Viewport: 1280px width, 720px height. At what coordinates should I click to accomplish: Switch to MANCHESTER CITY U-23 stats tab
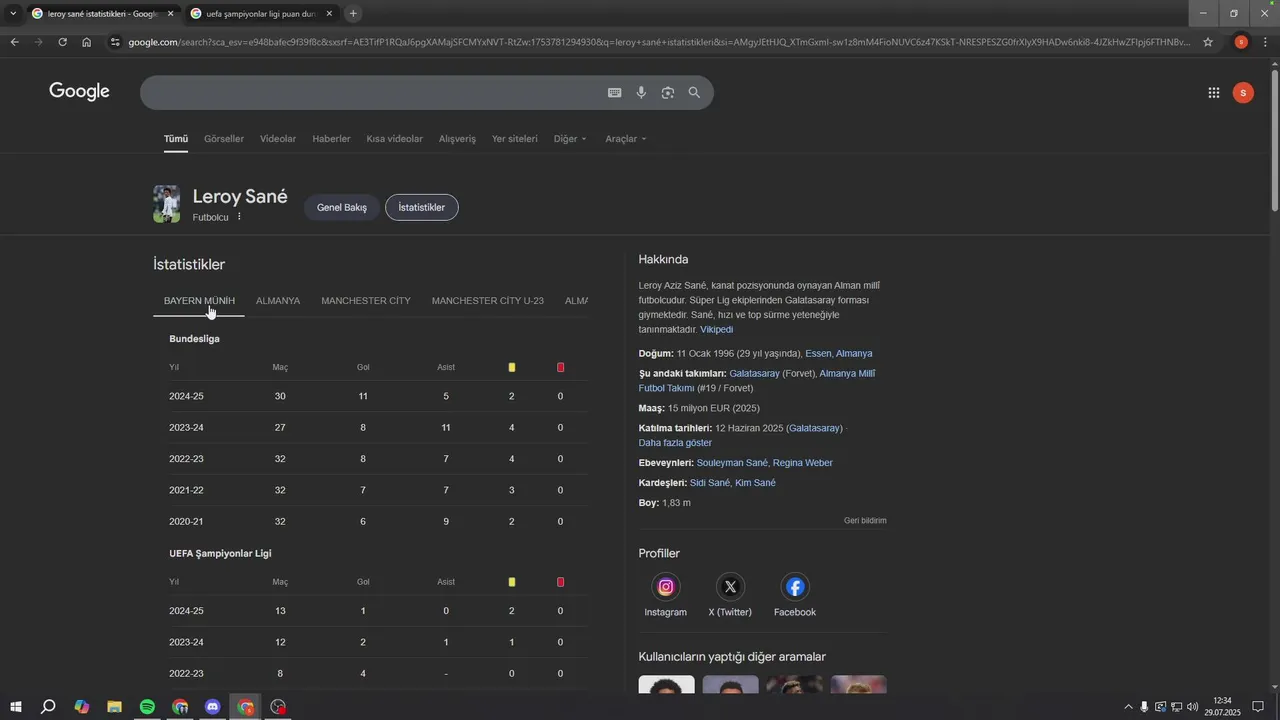pyautogui.click(x=488, y=301)
